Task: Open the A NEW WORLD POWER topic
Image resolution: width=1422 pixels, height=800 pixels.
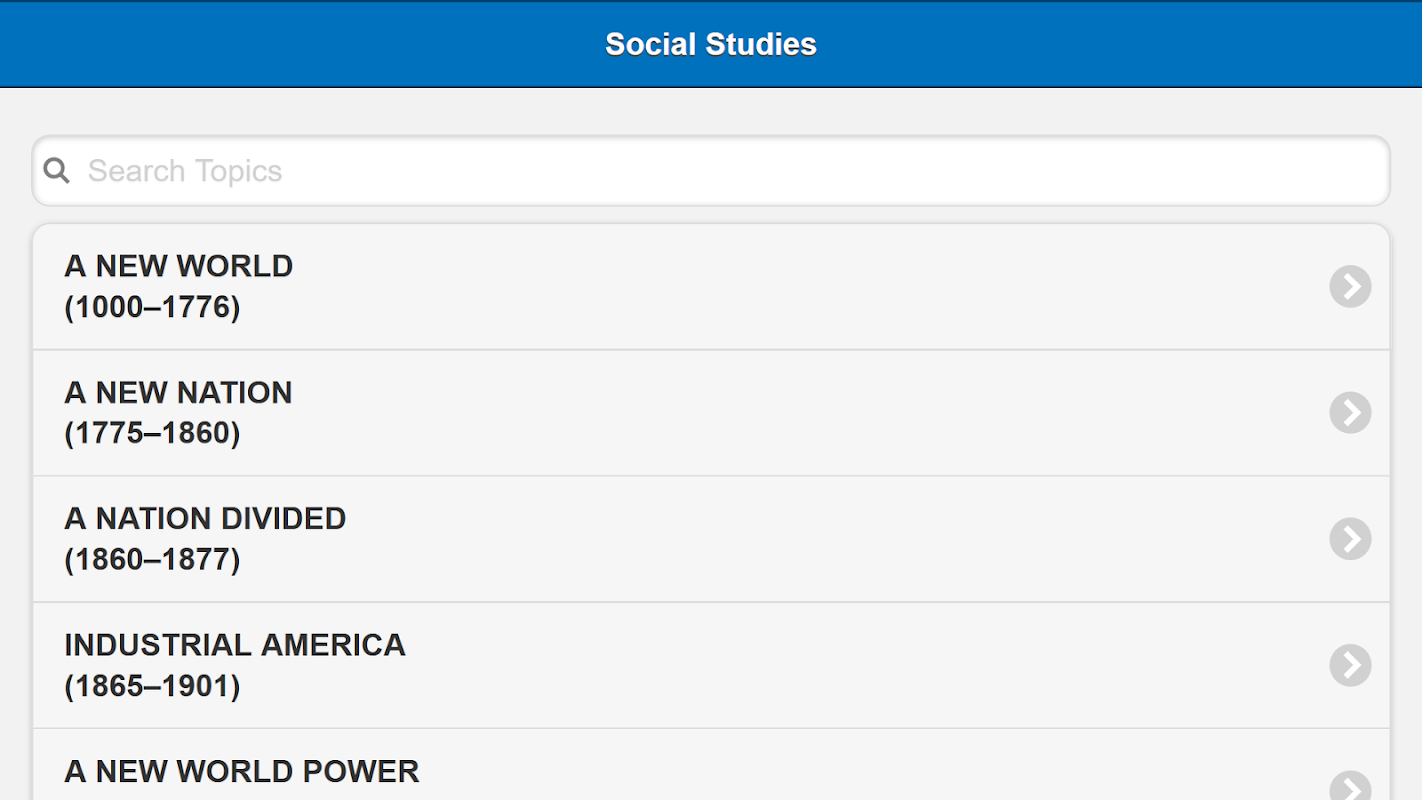Action: (242, 771)
